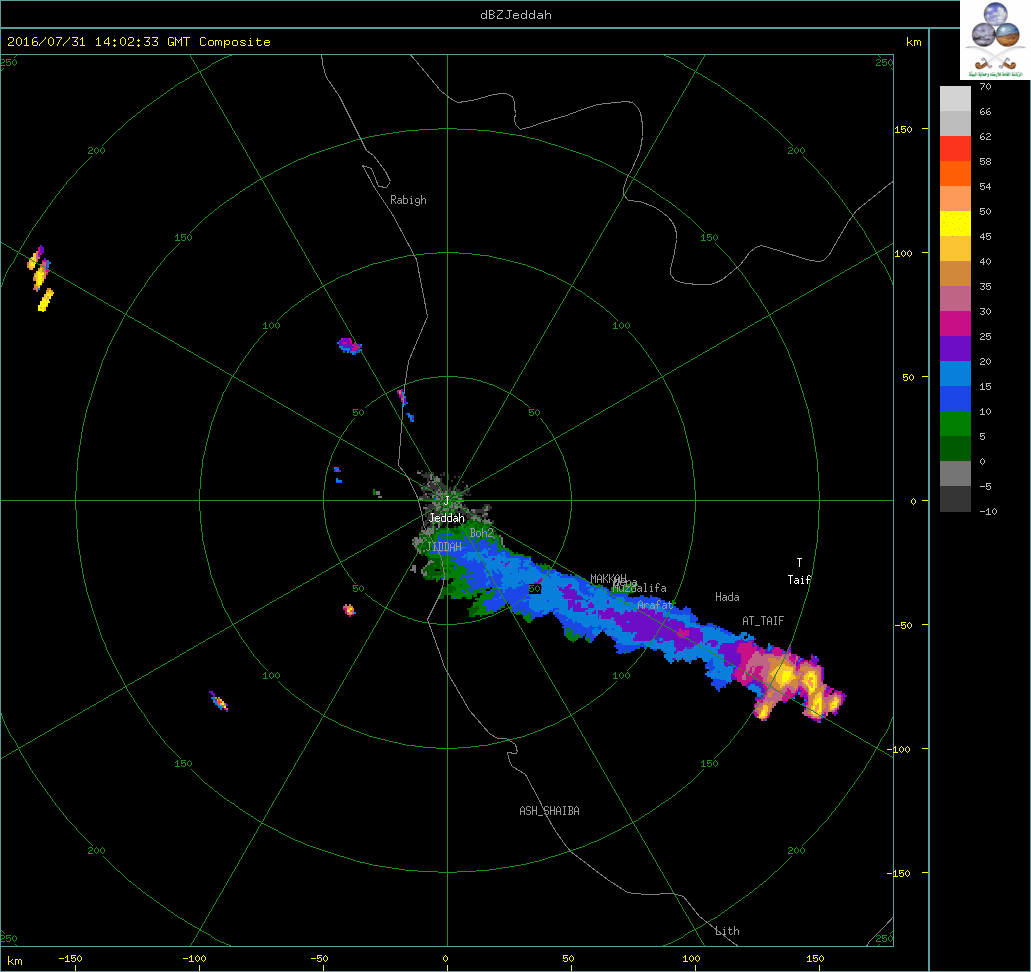The height and width of the screenshot is (972, 1031).
Task: Click the word Composite in the header
Action: pyautogui.click(x=235, y=41)
